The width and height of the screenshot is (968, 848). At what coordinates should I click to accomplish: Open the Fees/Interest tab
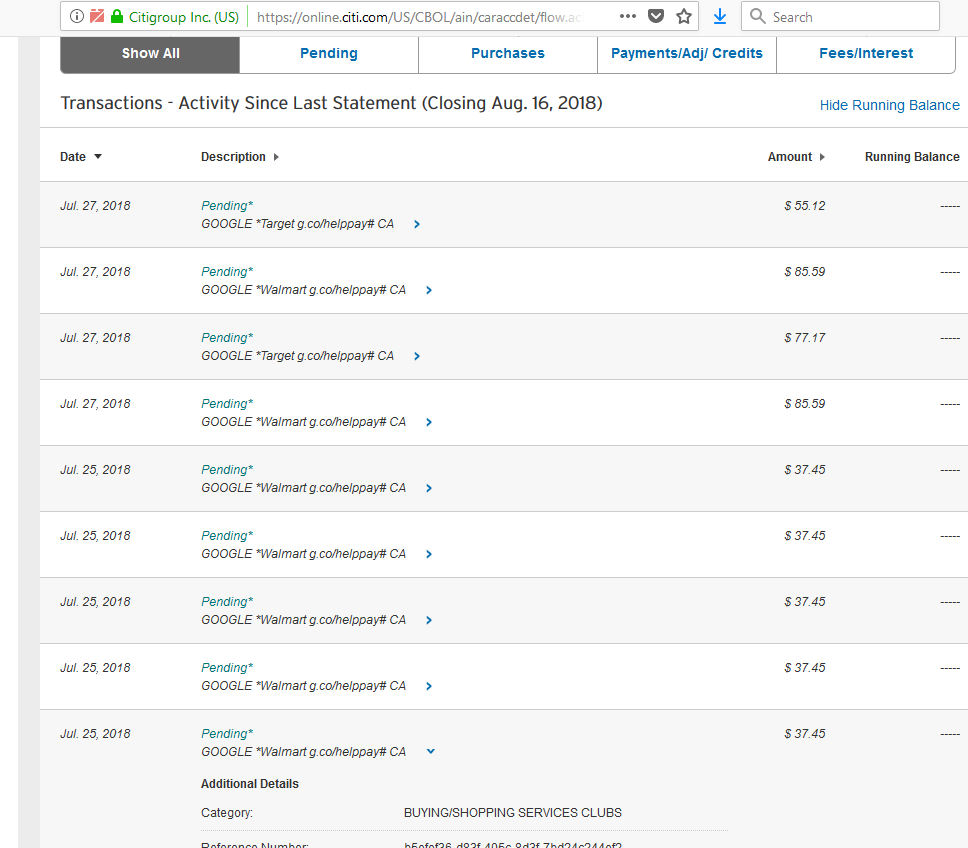pos(866,54)
